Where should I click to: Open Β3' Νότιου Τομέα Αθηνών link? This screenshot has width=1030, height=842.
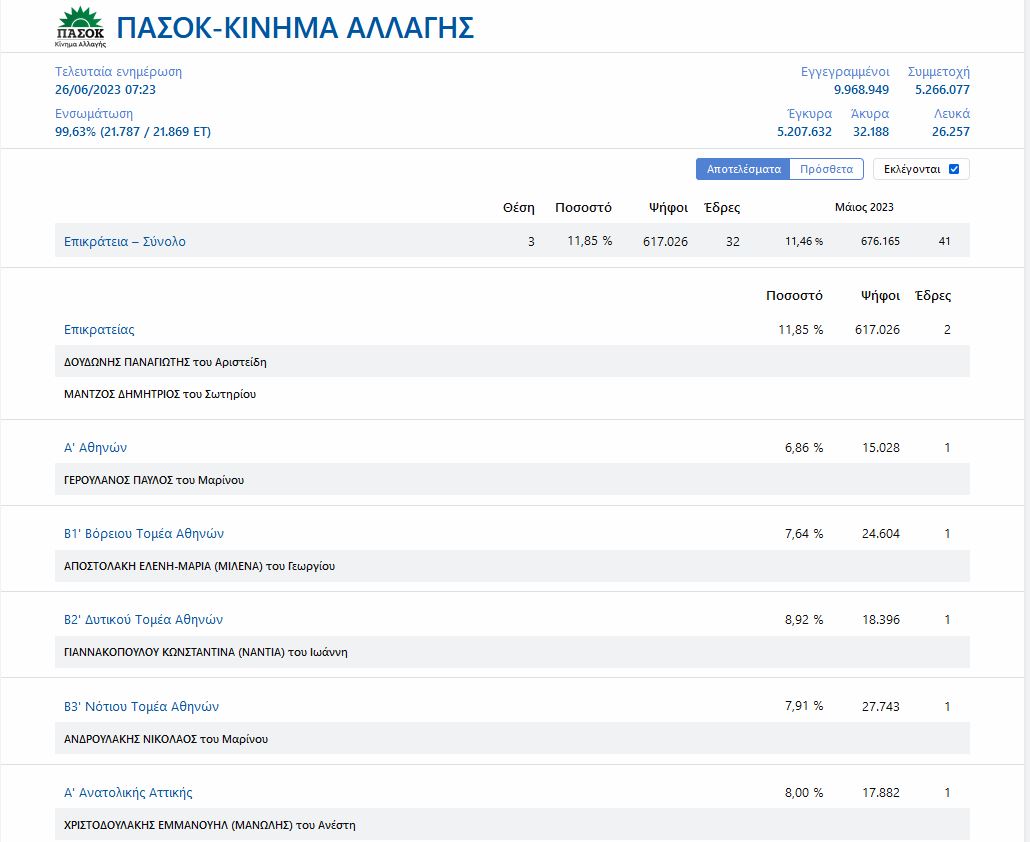coord(141,706)
